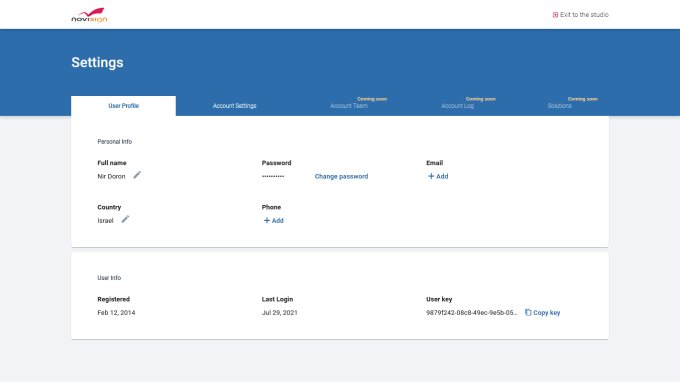Click the plus icon under Email
Viewport: 680px width, 382px height.
pyautogui.click(x=431, y=176)
